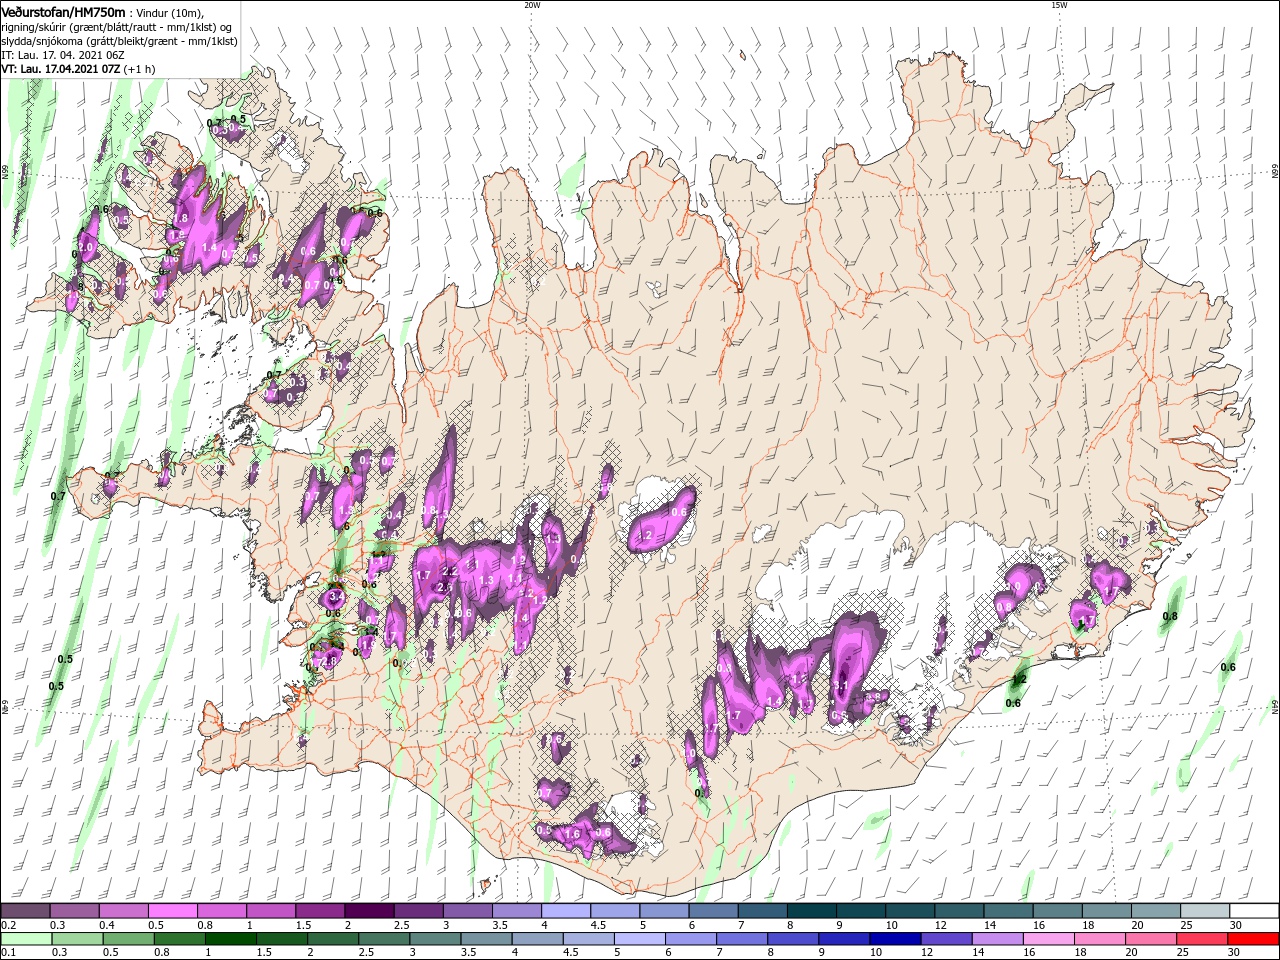Select dark teal 8 swatch on snow scale
1280x960 pixels.
(812, 911)
